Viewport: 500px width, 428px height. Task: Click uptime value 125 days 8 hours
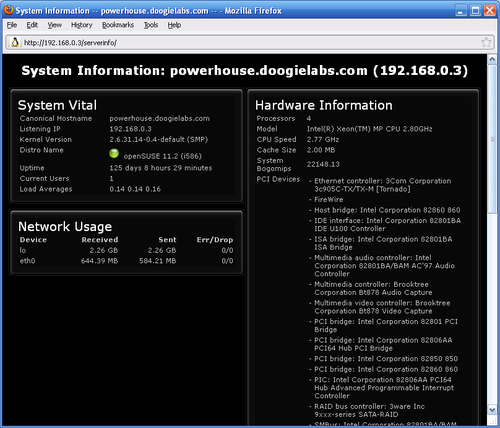click(161, 168)
